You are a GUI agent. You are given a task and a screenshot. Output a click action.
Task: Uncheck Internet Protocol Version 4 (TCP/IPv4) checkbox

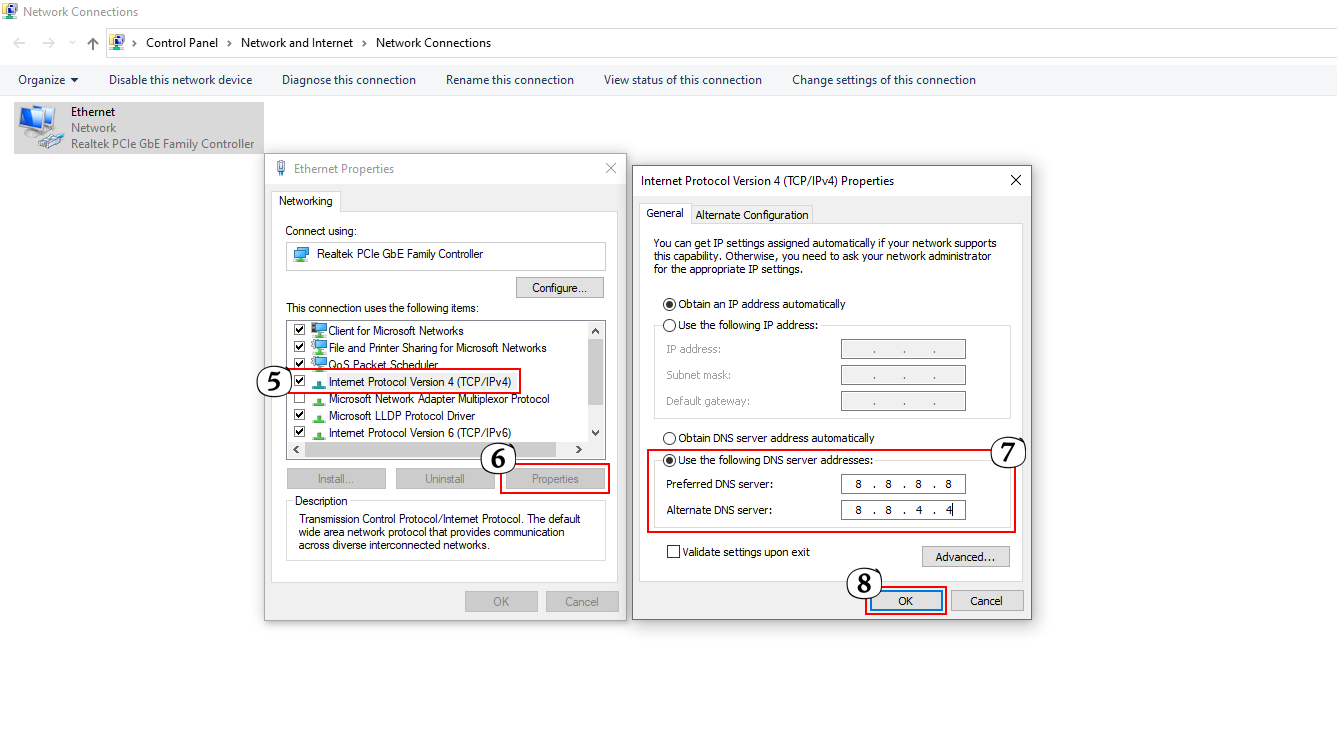coord(299,381)
